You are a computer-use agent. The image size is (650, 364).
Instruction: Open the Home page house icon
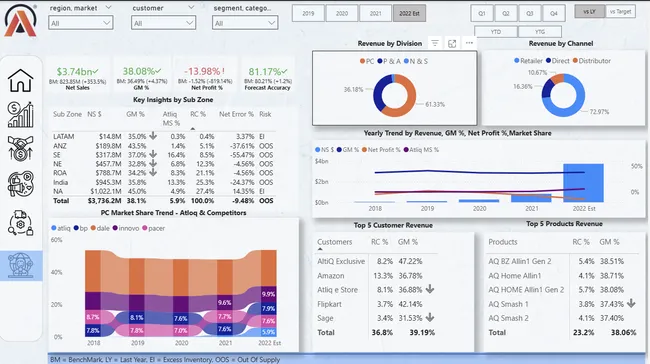pyautogui.click(x=20, y=80)
